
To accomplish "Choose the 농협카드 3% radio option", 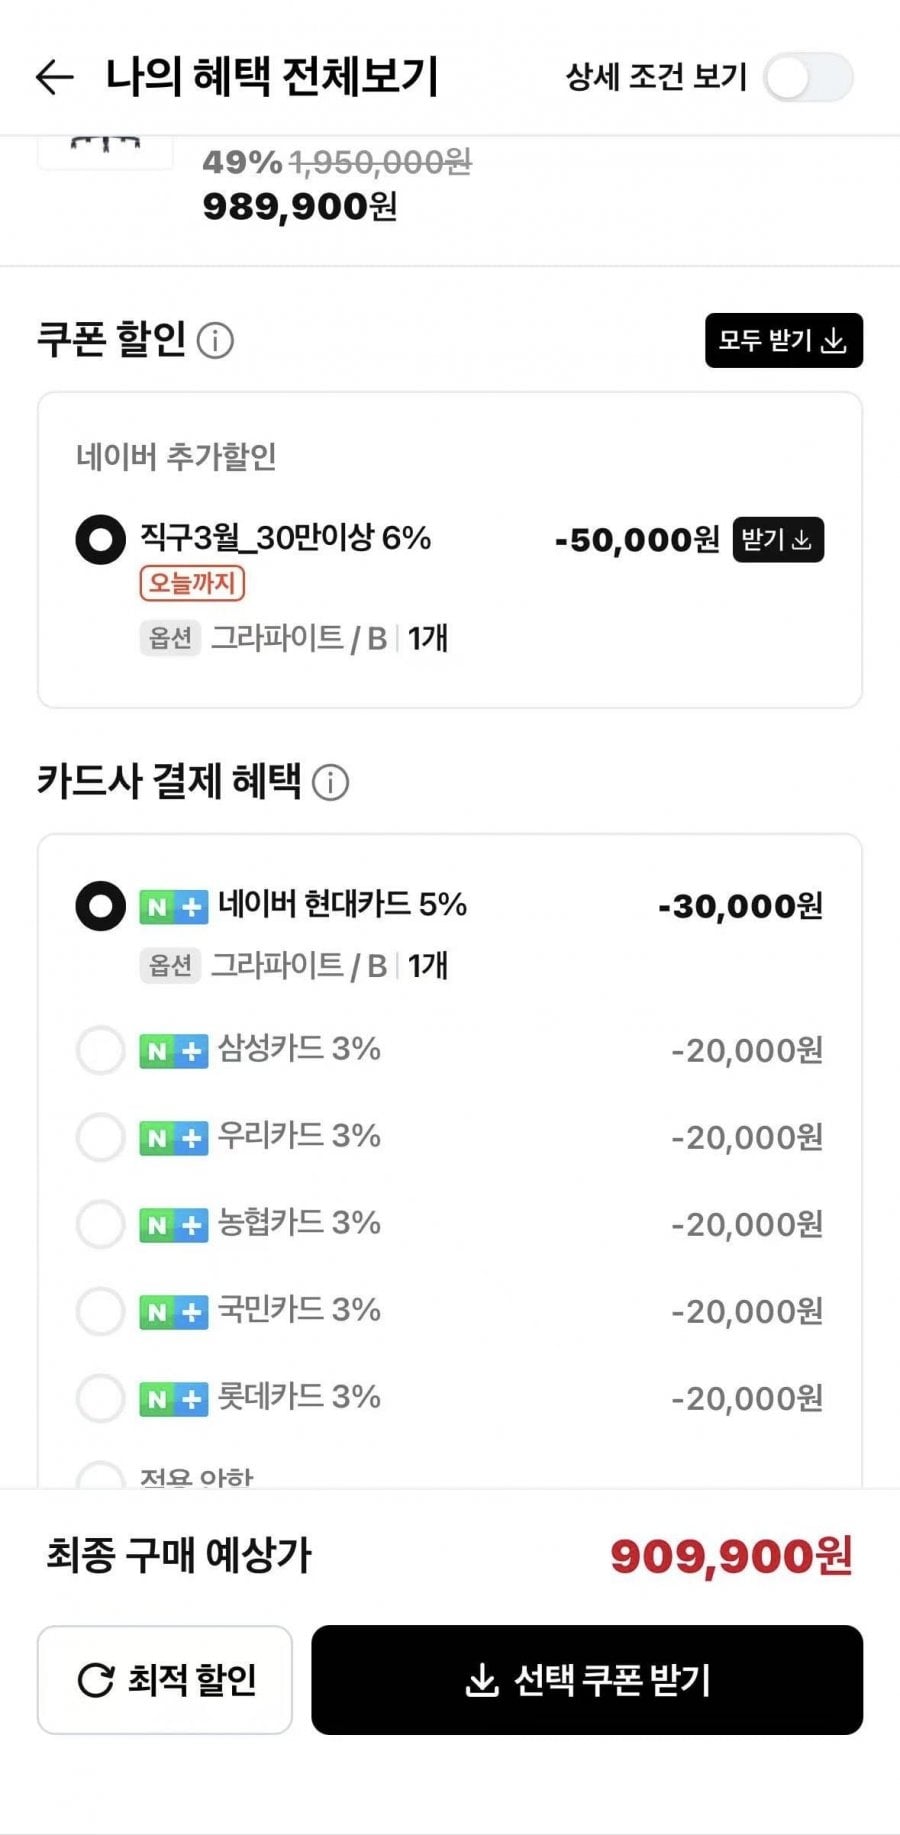I will point(100,1224).
